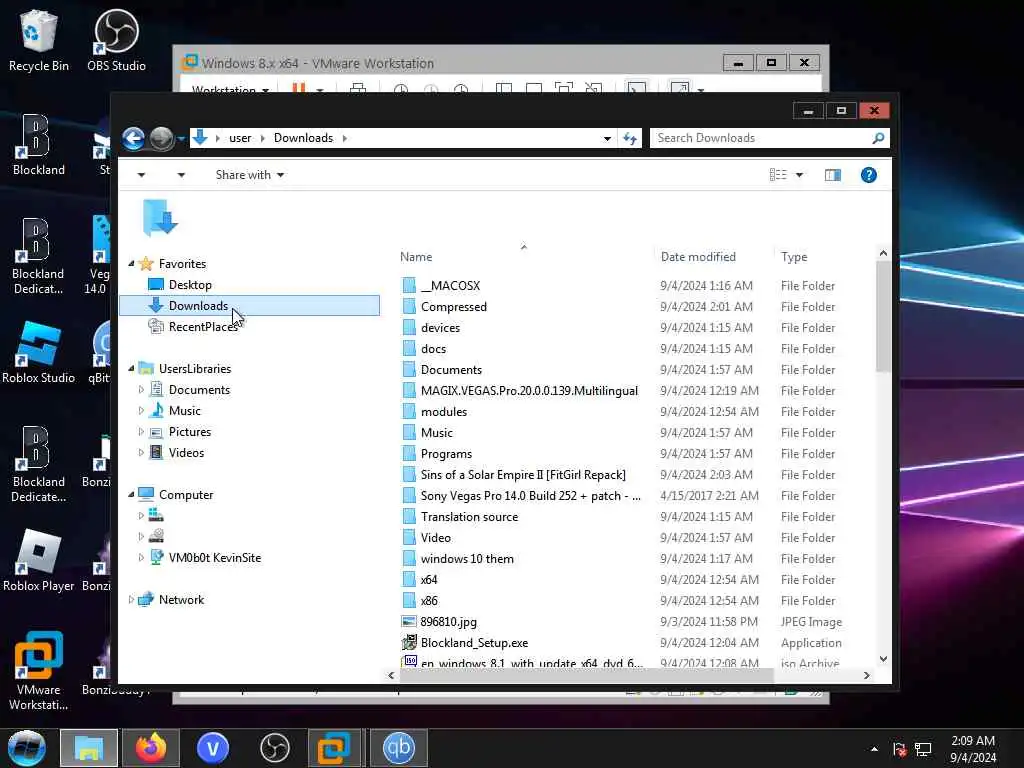Expand the Videos library node
Image resolution: width=1024 pixels, height=768 pixels.
pos(141,453)
